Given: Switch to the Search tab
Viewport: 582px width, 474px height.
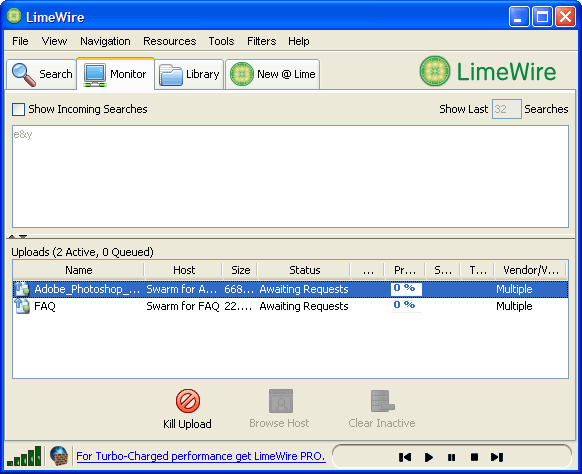Looking at the screenshot, I should (42, 74).
